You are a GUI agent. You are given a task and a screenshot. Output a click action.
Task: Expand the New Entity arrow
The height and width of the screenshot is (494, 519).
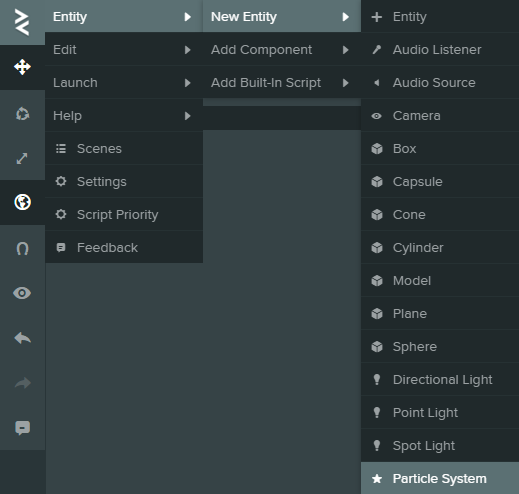[x=346, y=17]
